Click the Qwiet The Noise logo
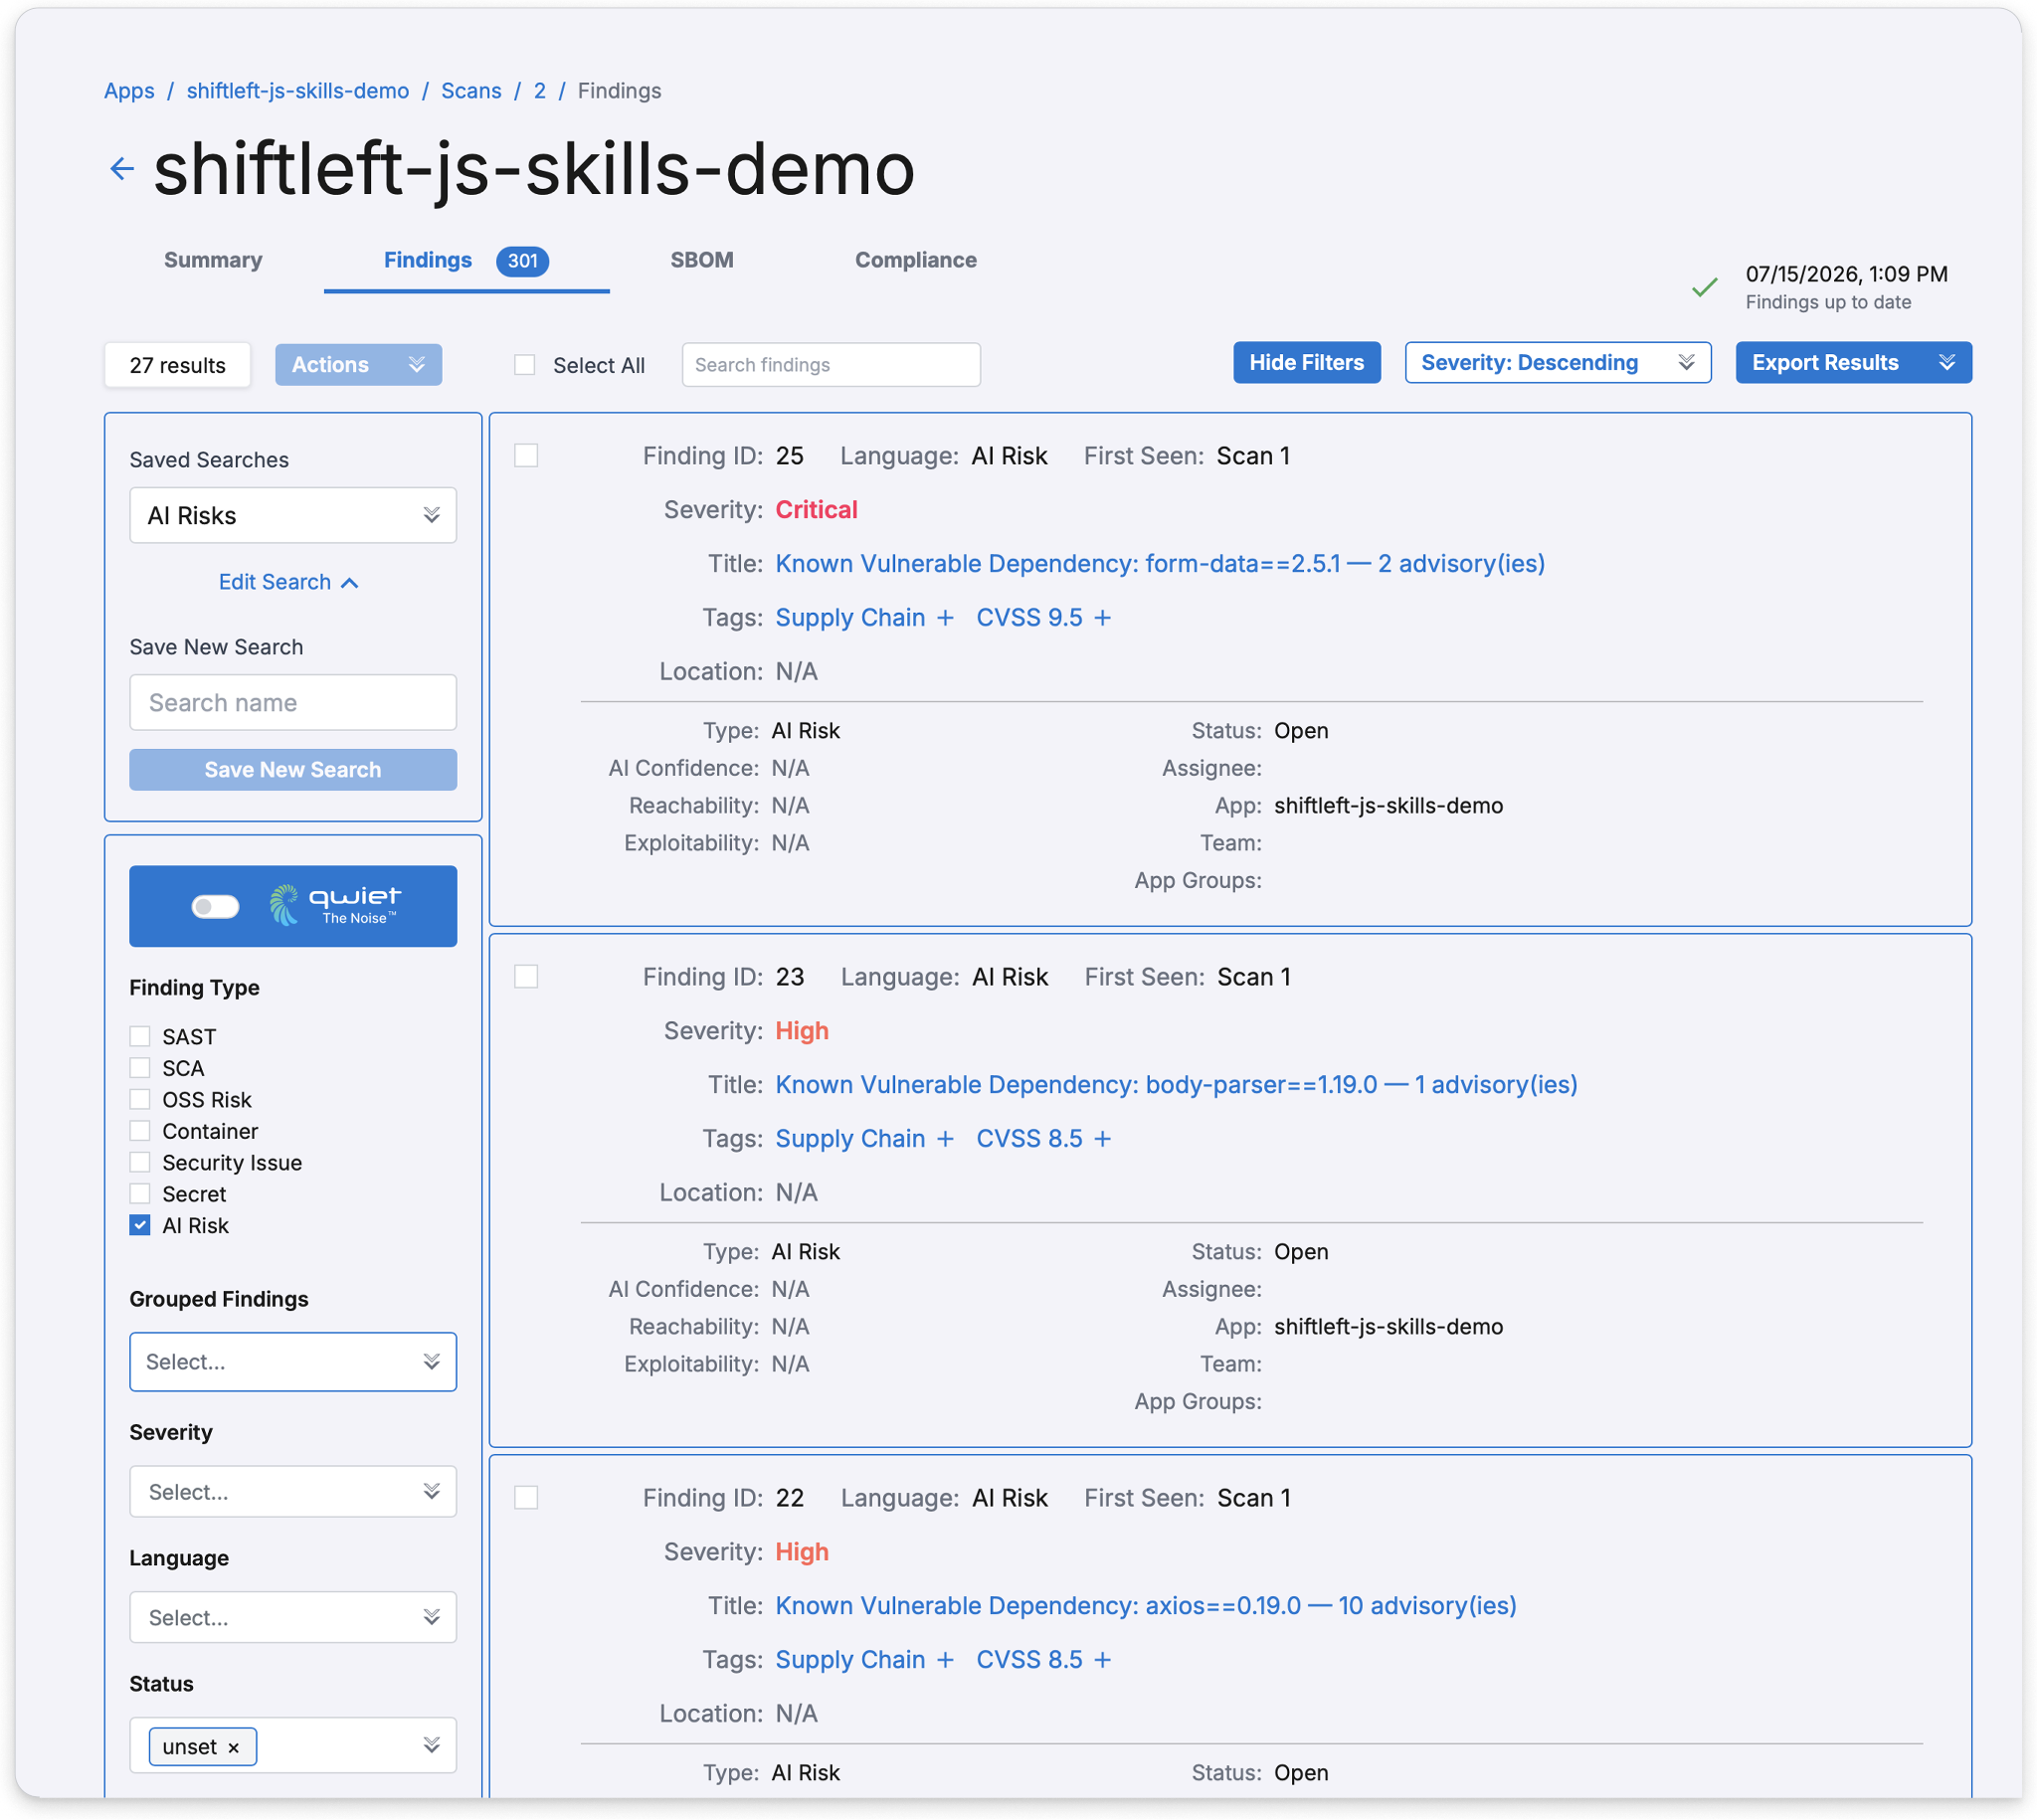2037x1820 pixels. [x=334, y=905]
